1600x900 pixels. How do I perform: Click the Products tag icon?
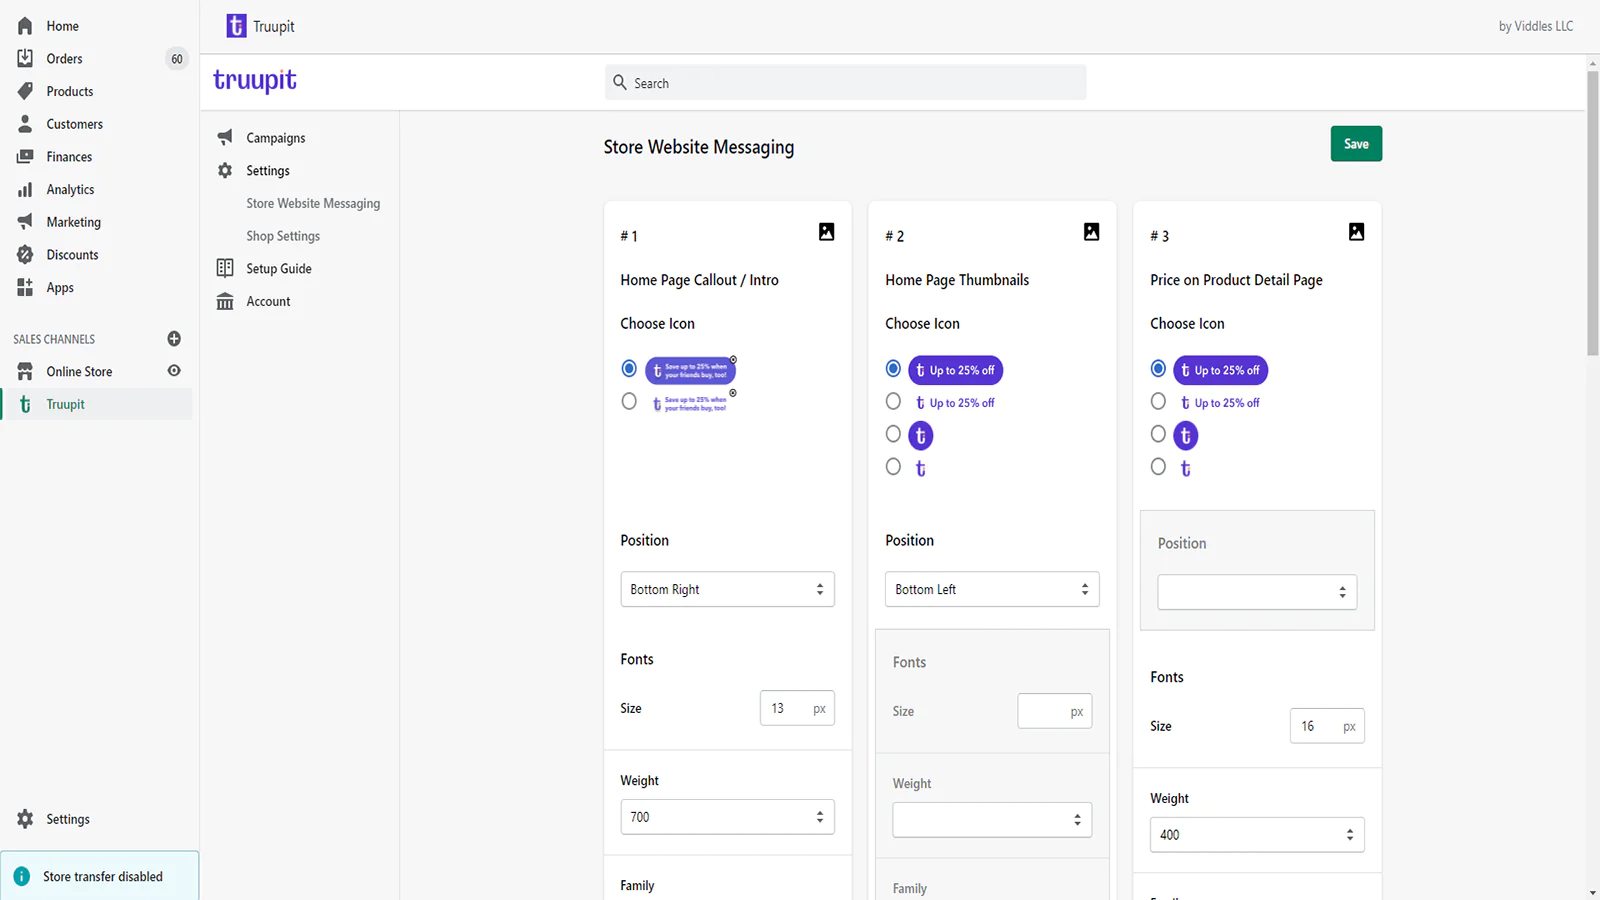coord(25,91)
